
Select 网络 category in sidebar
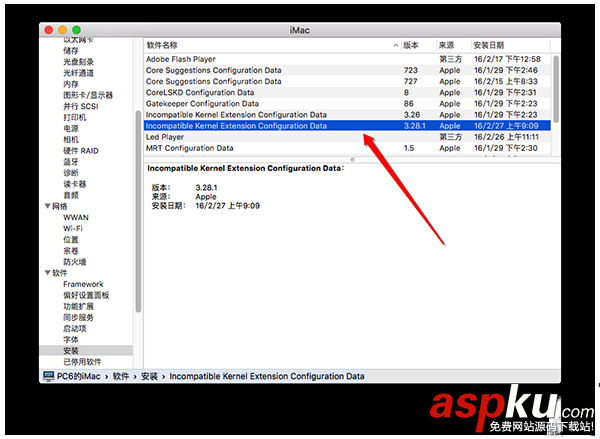pos(60,206)
